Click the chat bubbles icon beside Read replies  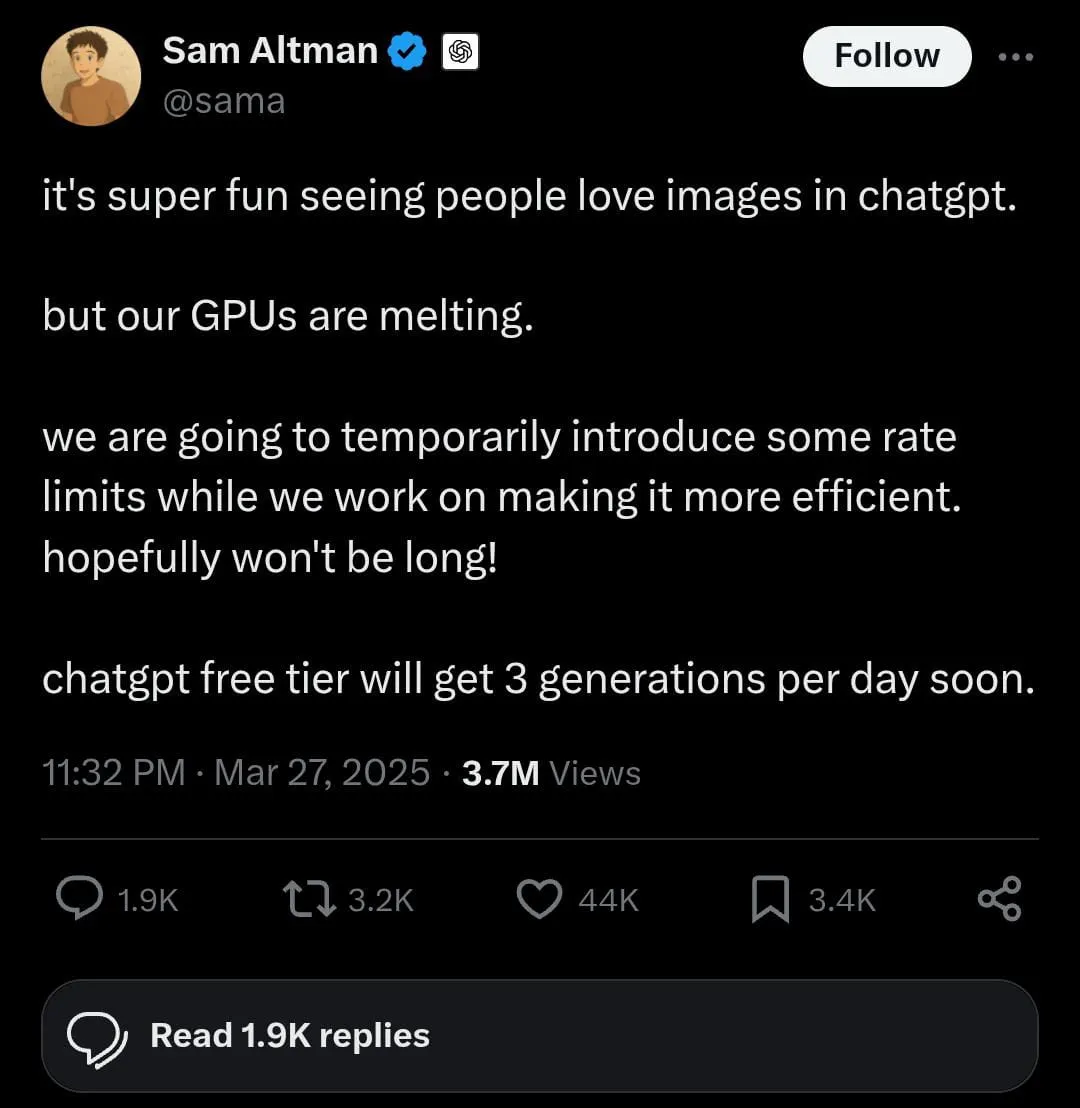click(97, 1036)
